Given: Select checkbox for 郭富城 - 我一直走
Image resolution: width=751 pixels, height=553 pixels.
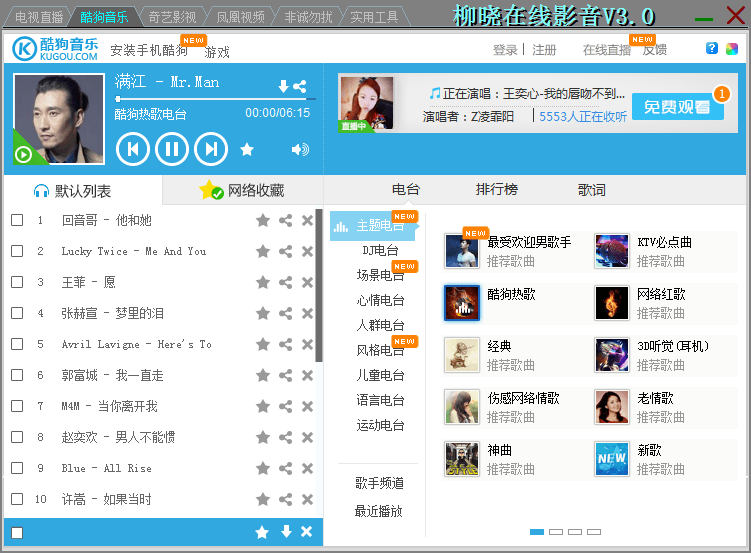Looking at the screenshot, I should (17, 375).
